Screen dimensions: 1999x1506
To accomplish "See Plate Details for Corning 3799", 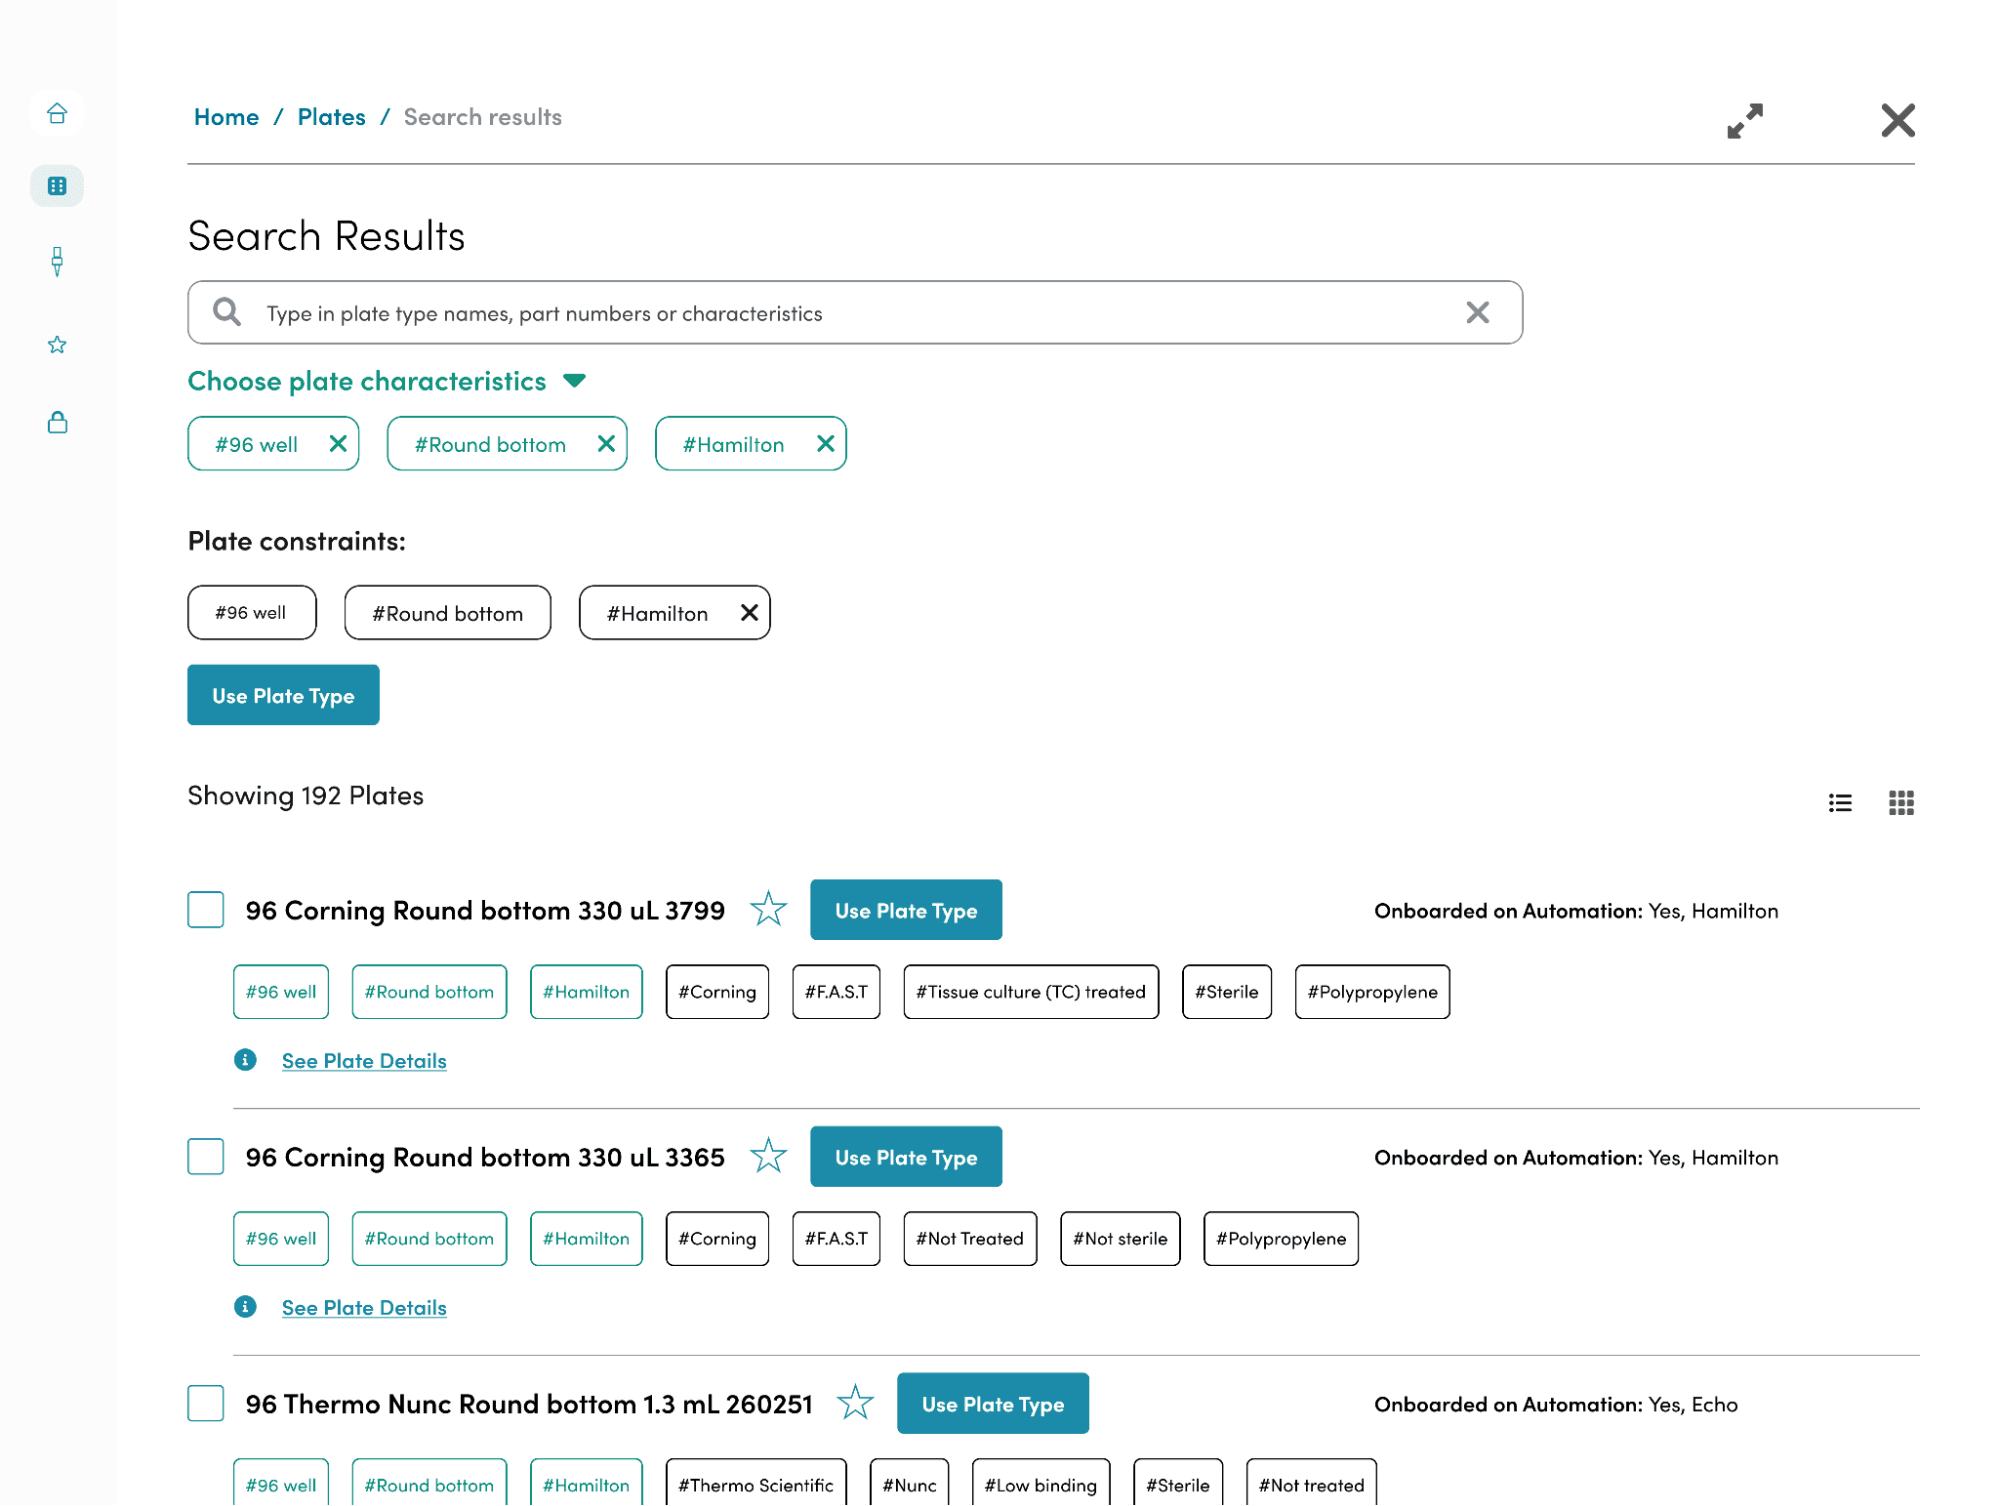I will pos(364,1061).
